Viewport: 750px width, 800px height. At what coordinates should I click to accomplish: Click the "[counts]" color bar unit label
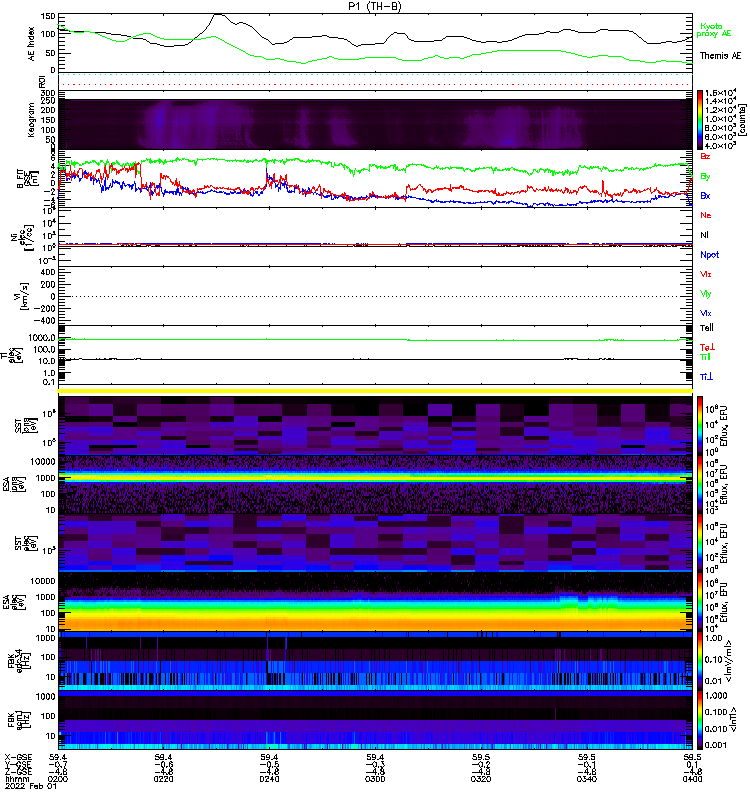[x=743, y=120]
